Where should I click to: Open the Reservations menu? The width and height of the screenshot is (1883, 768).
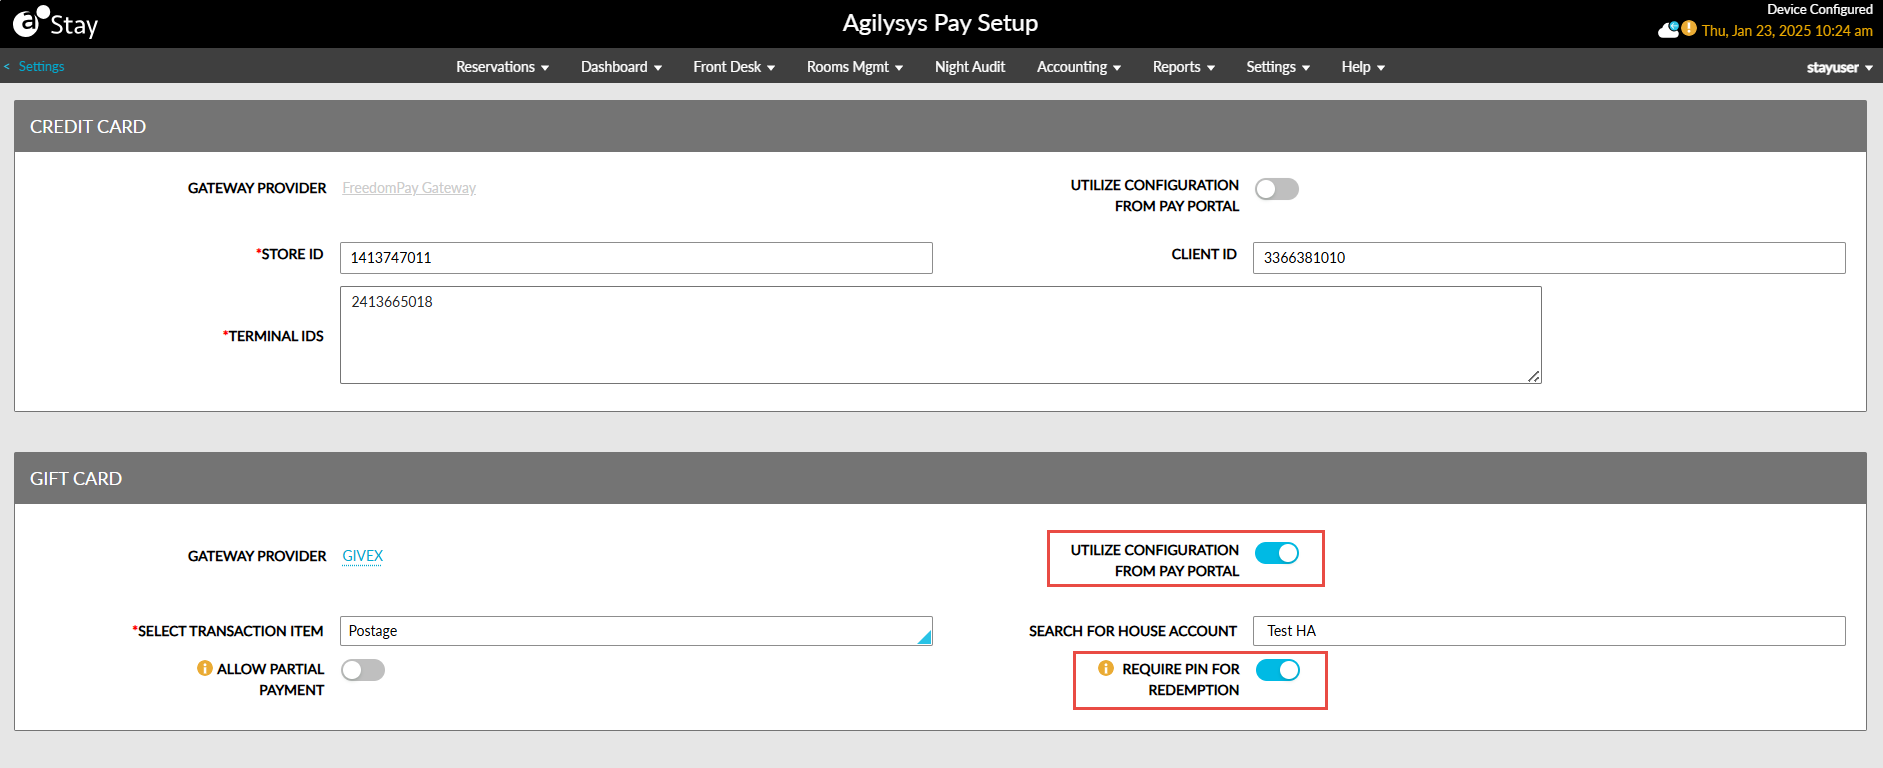502,67
